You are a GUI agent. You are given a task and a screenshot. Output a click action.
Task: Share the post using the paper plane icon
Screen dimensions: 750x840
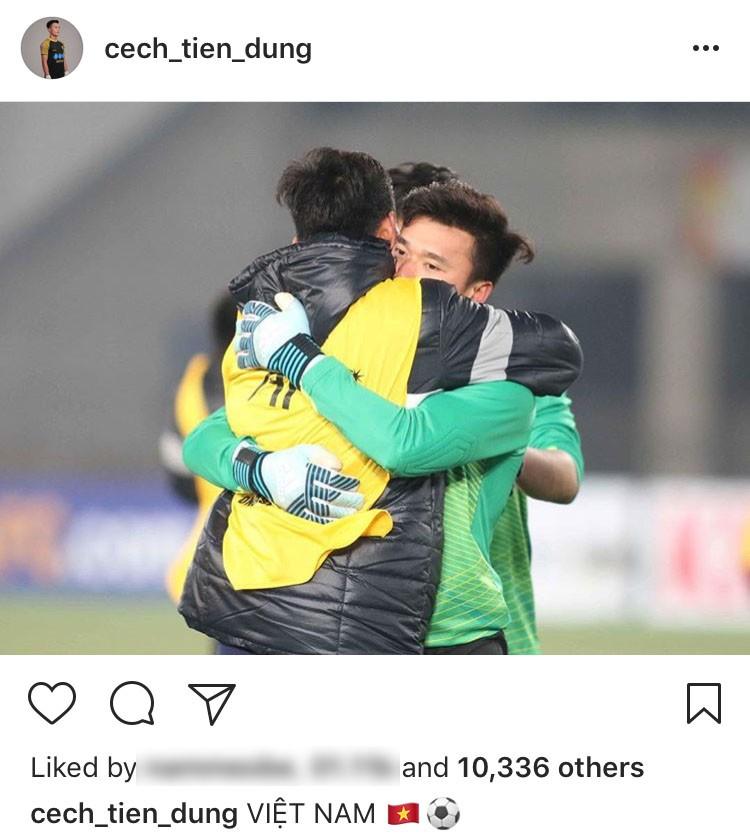[212, 703]
